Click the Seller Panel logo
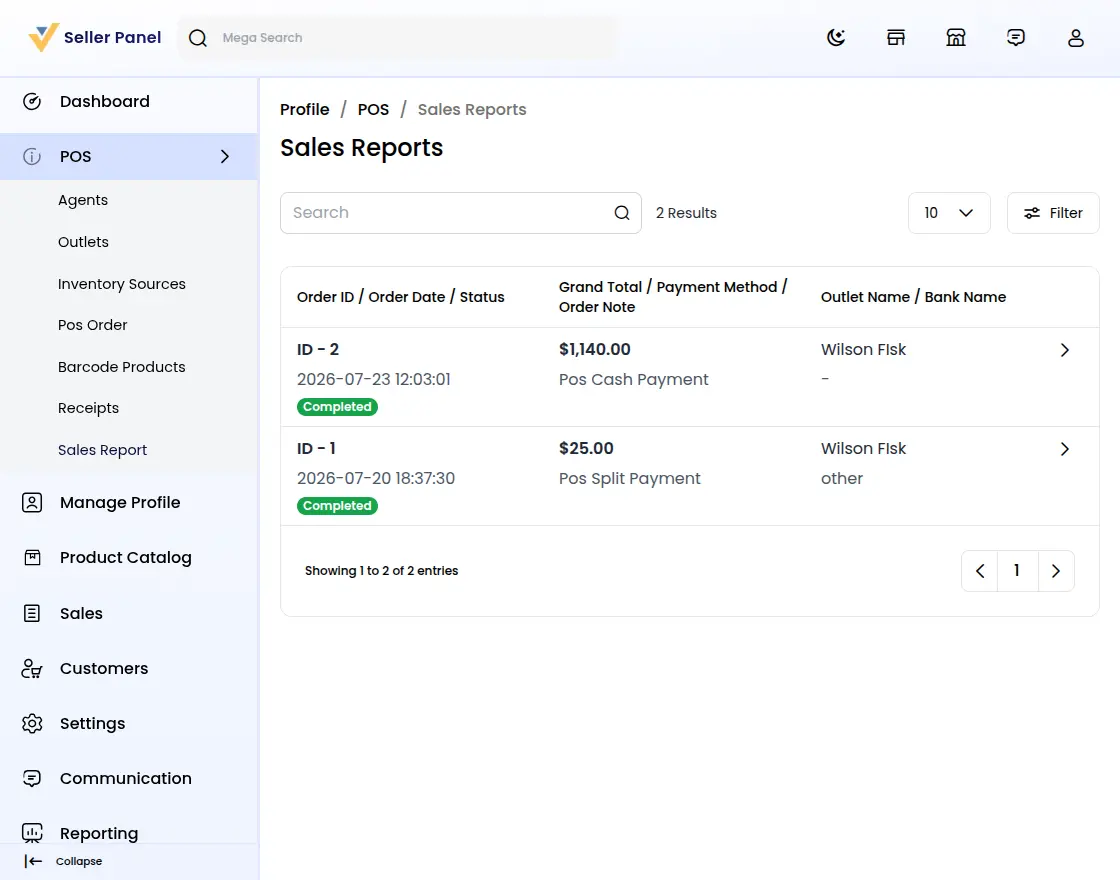This screenshot has height=880, width=1120. [x=94, y=37]
